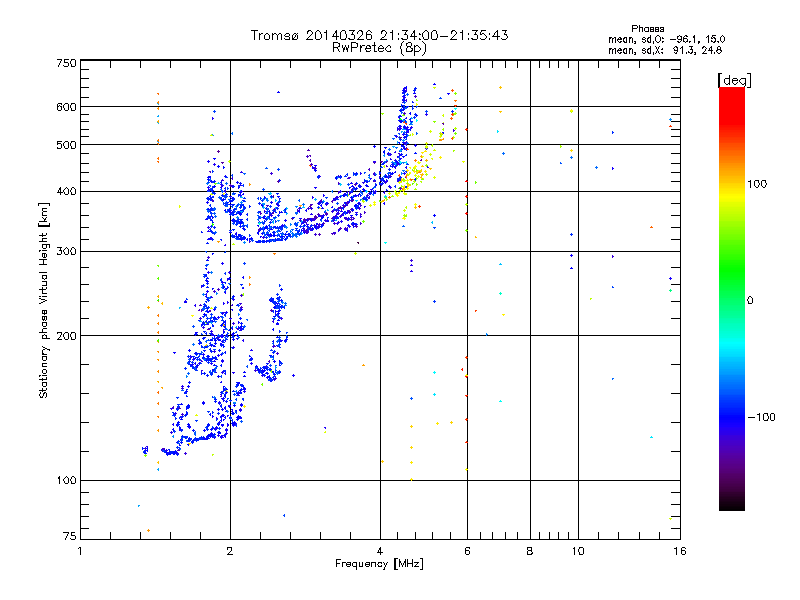Click the '100' colorbar tick label
Image resolution: width=800 pixels, height=600 pixels.
757,184
